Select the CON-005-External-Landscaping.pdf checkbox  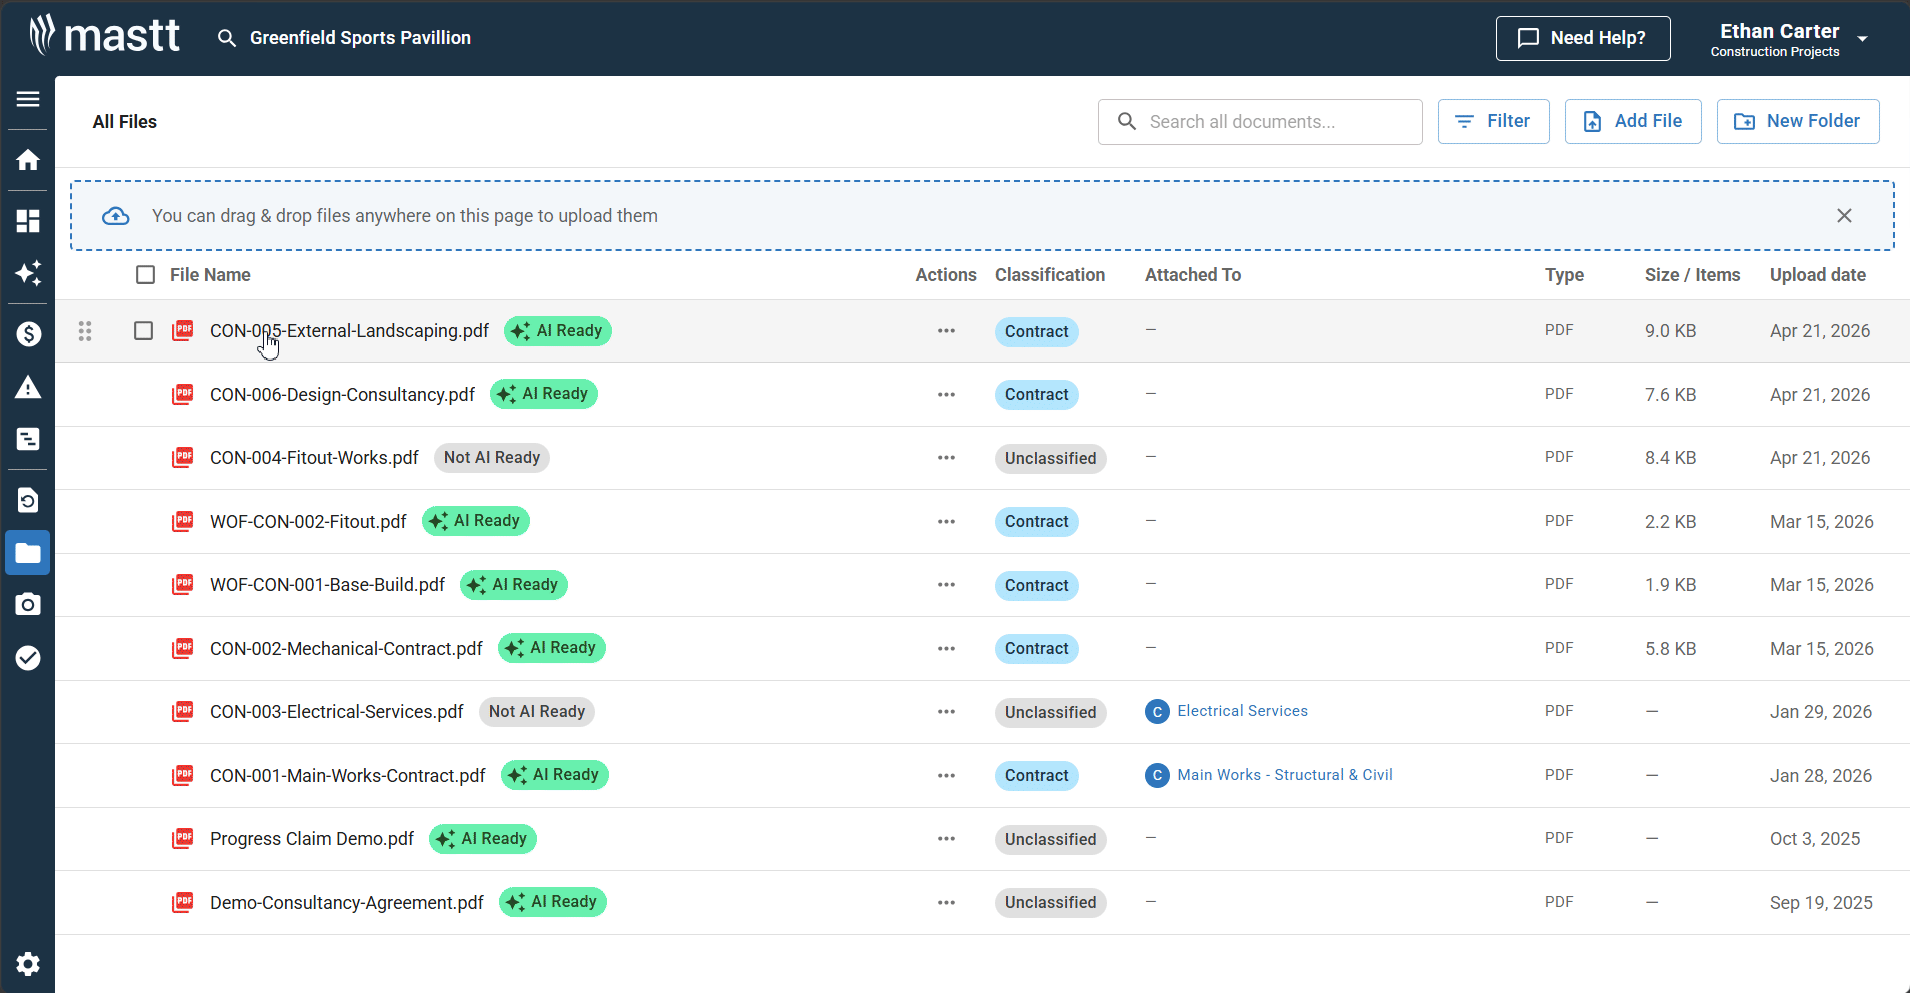pyautogui.click(x=144, y=331)
